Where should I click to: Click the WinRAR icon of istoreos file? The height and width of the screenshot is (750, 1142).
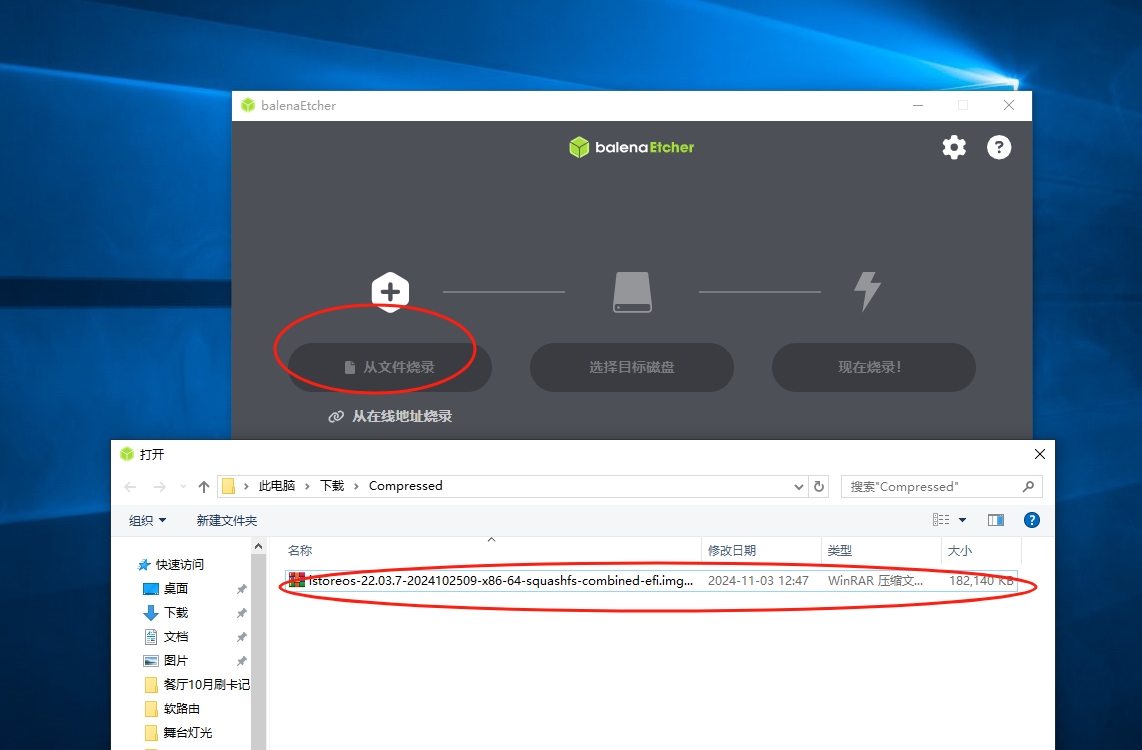click(x=296, y=580)
